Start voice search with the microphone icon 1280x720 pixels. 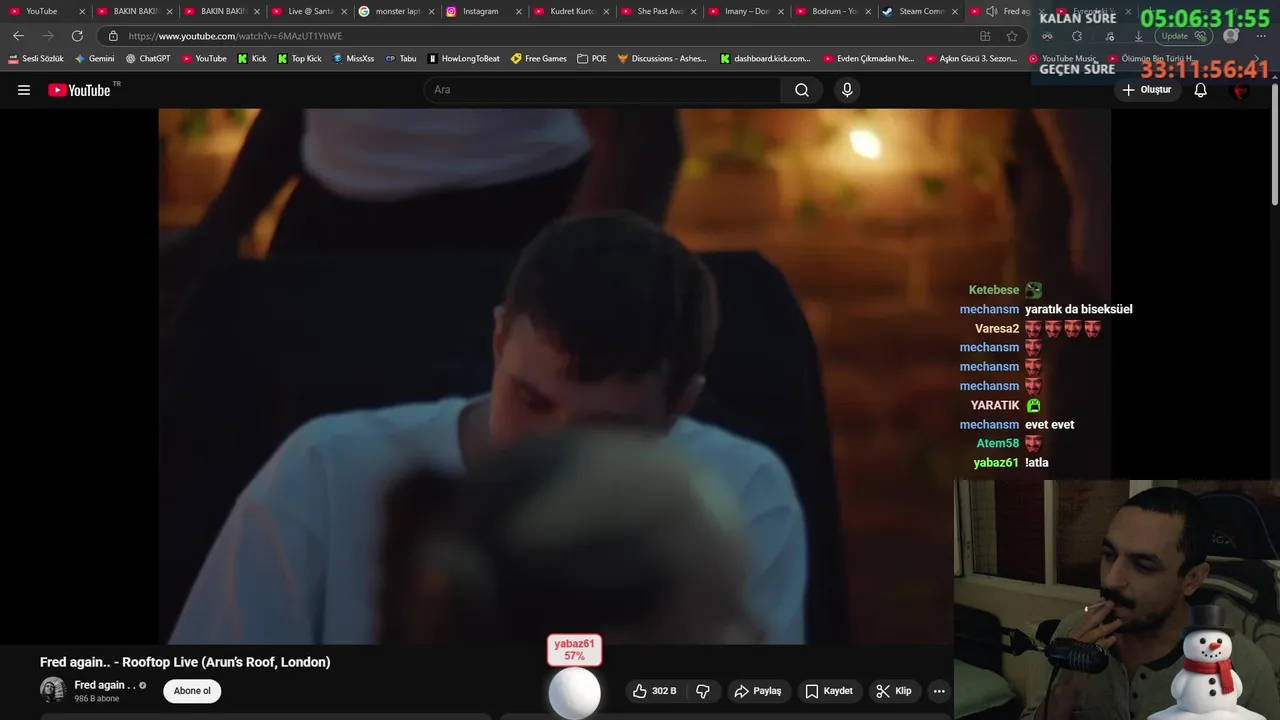tap(847, 90)
